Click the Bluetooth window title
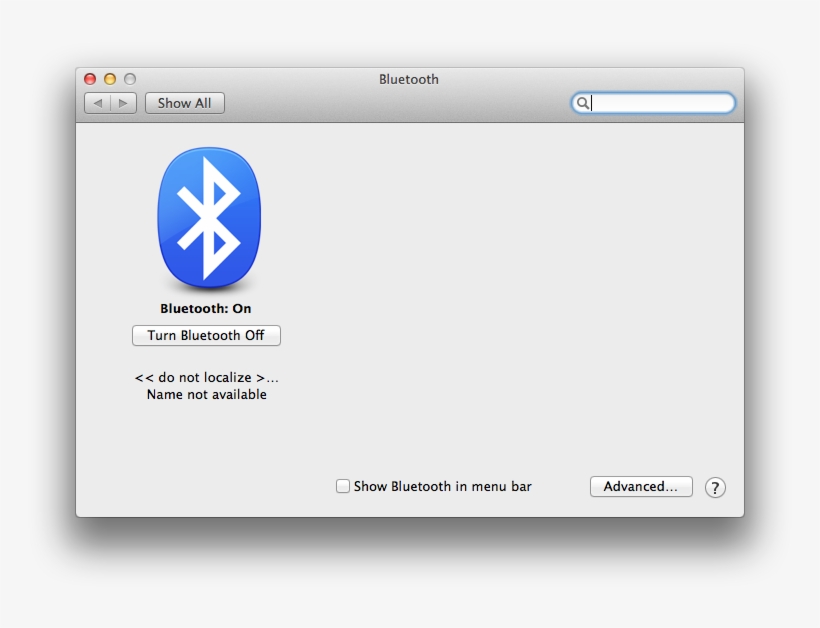820x628 pixels. click(x=409, y=79)
